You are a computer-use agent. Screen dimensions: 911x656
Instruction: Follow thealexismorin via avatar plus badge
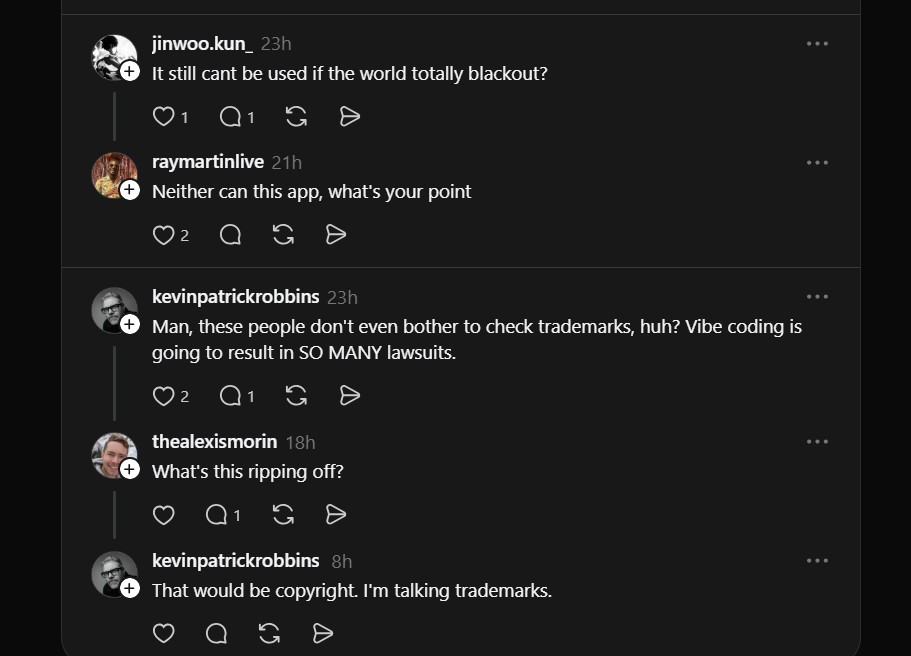coord(130,470)
